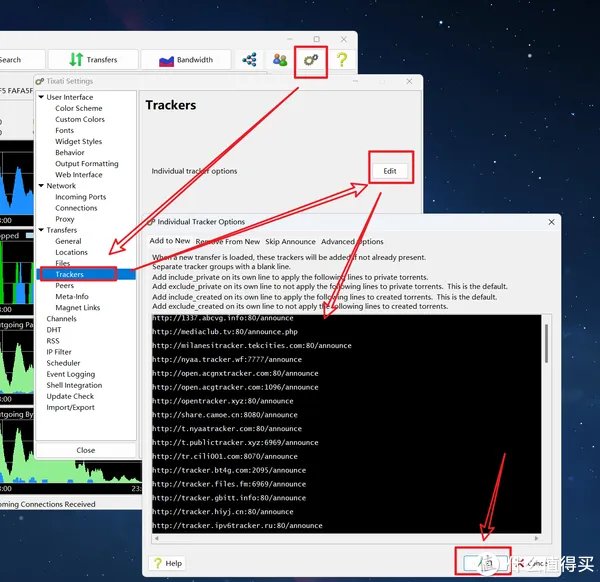Select Color Scheme in settings tree
This screenshot has height=582, width=600.
(78, 108)
